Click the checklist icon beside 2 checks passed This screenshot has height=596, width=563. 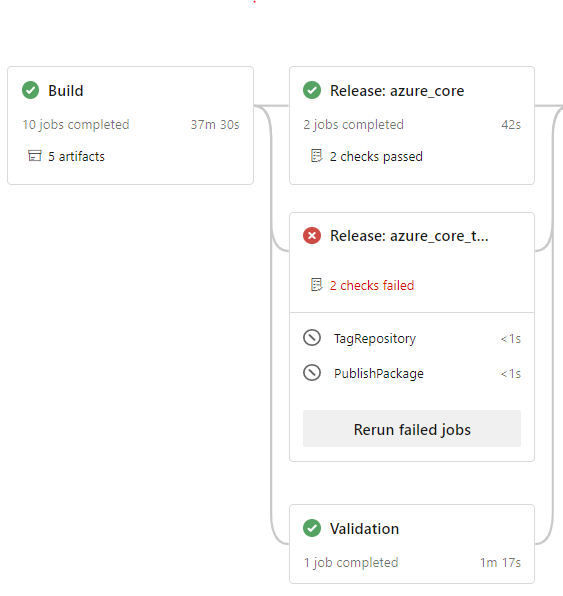pos(317,156)
